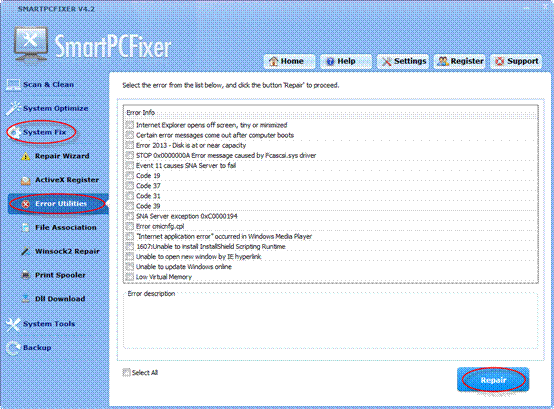Click the Dll Download icon
The height and width of the screenshot is (409, 554).
[x=25, y=298]
